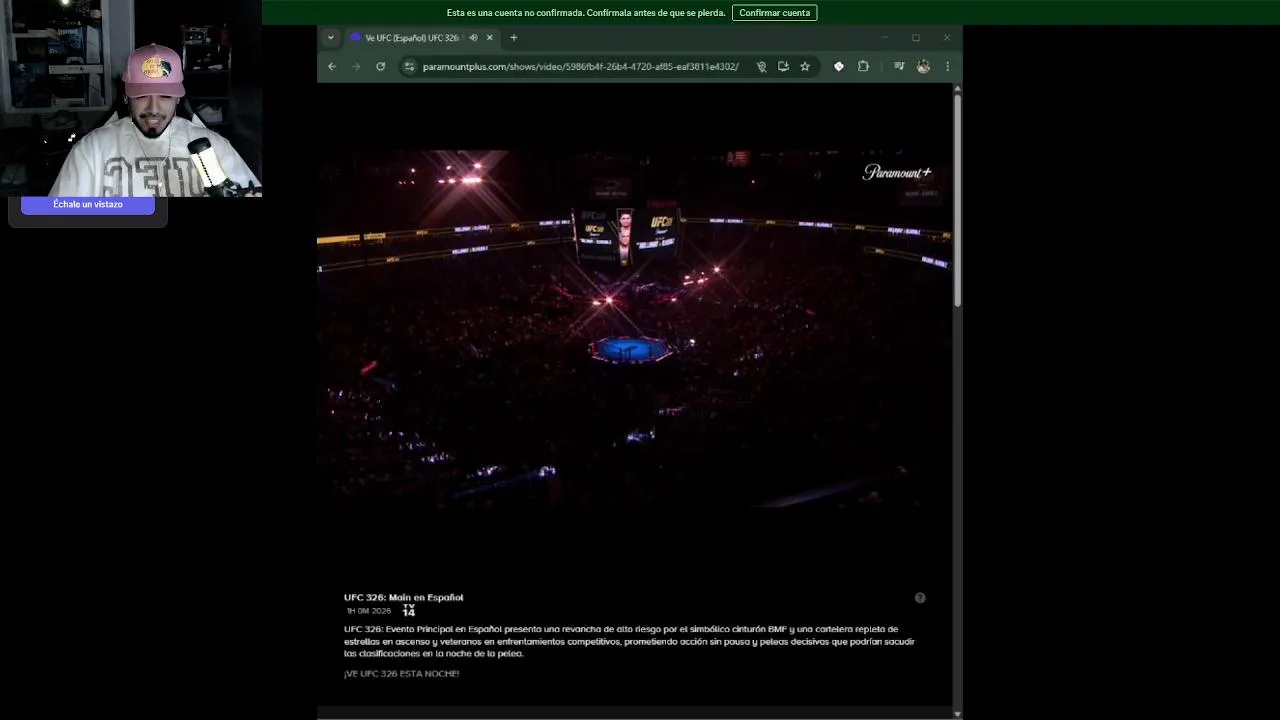Close the Ve UFC (Español) tab
Image resolution: width=1280 pixels, height=720 pixels.
[489, 38]
